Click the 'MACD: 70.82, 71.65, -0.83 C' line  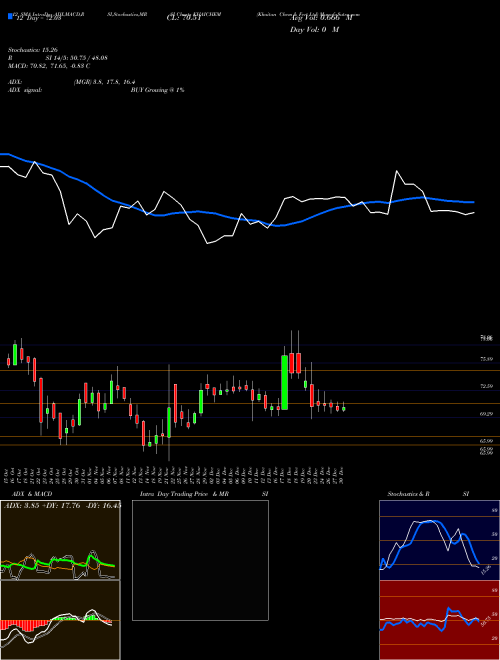pyautogui.click(x=49, y=66)
